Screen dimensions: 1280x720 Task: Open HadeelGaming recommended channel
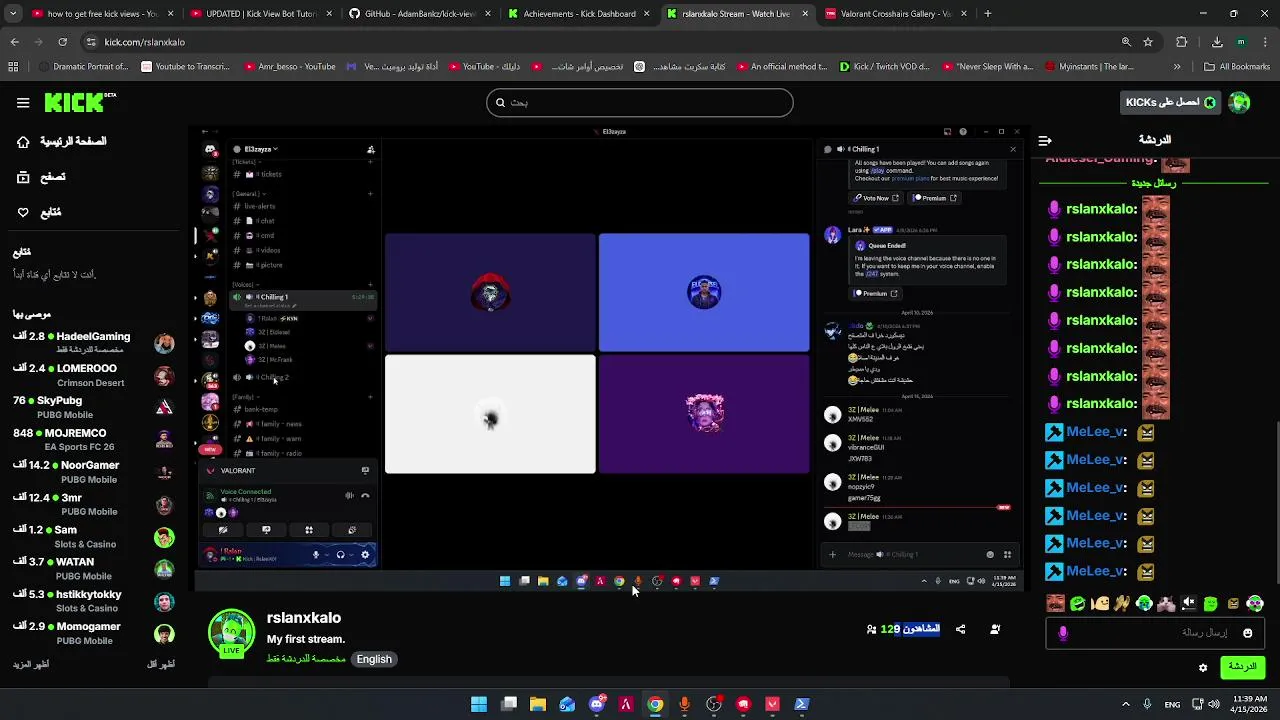click(x=93, y=343)
